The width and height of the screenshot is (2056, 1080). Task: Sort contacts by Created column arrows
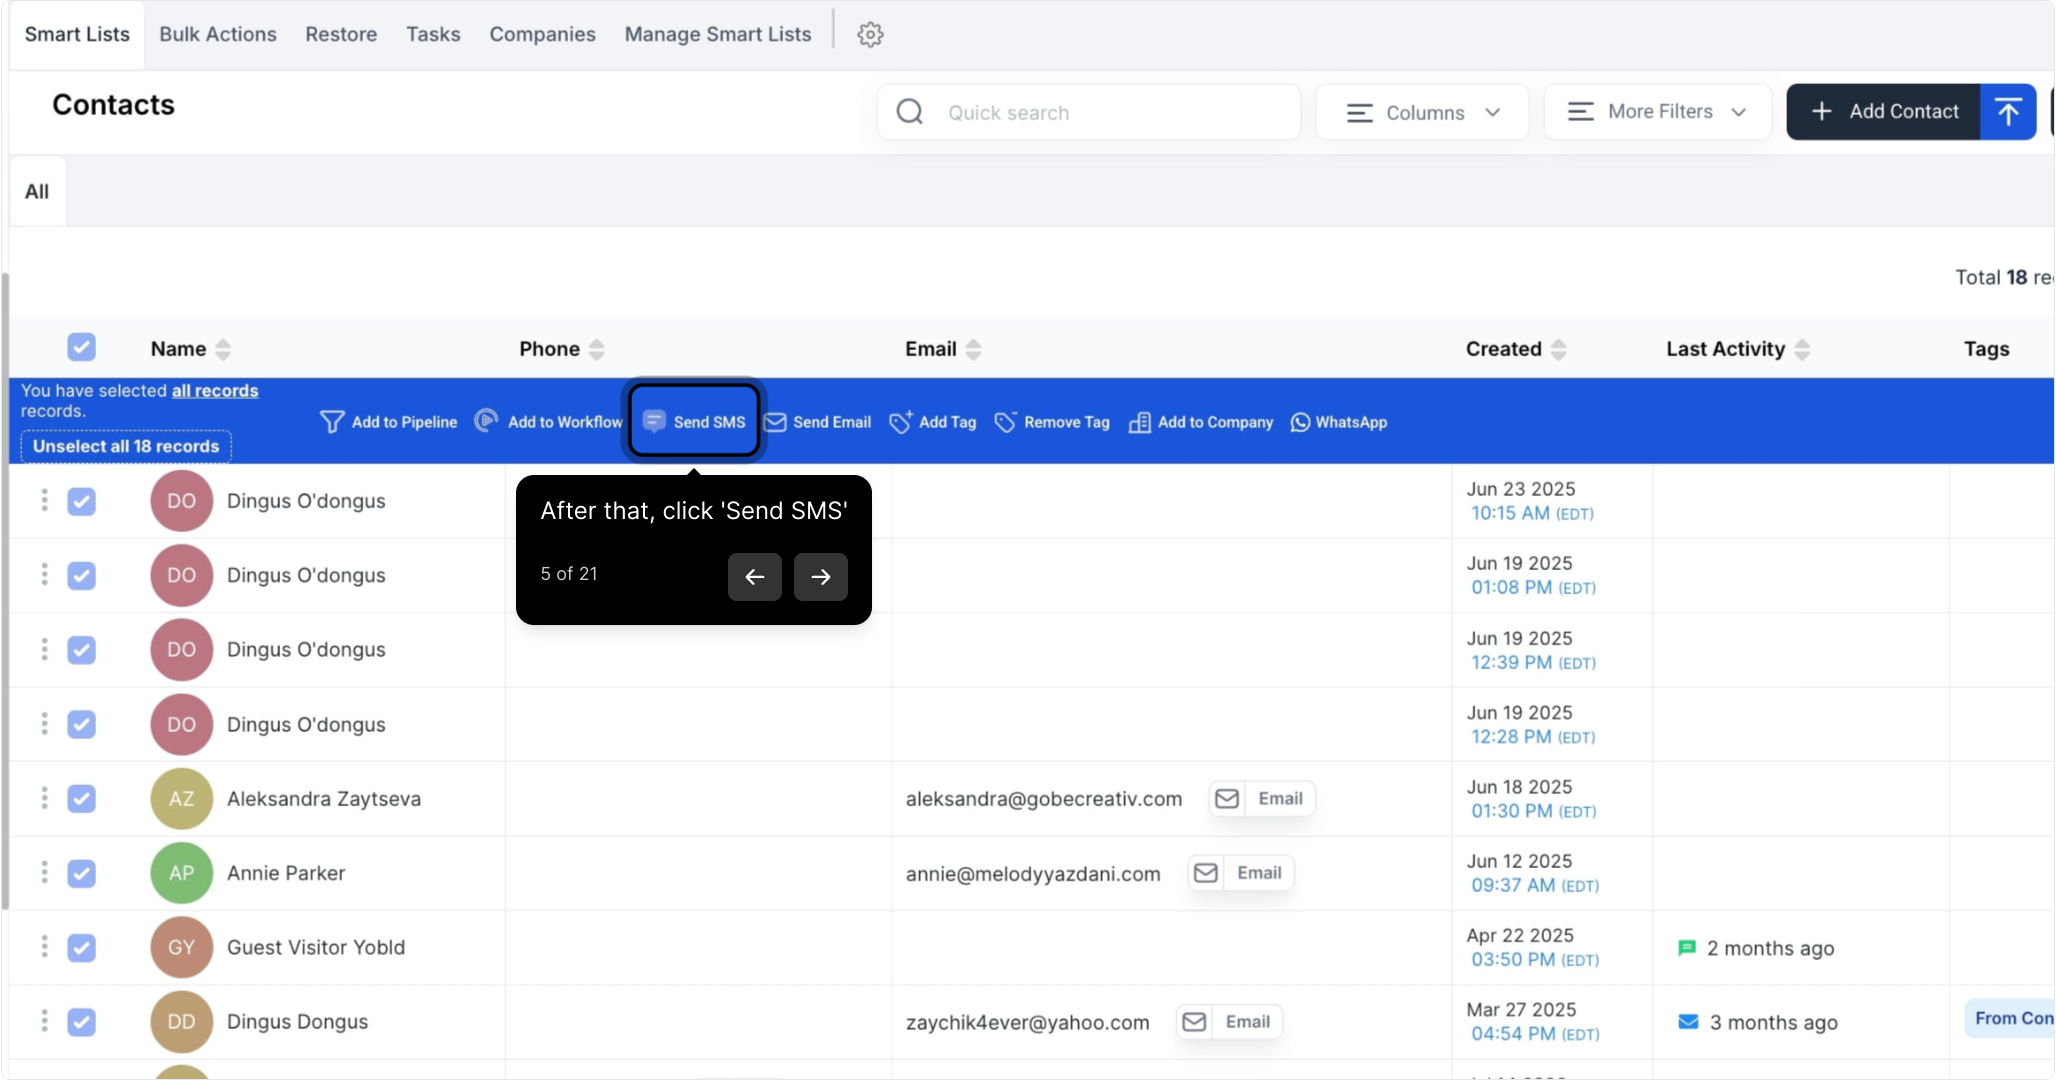[1558, 349]
